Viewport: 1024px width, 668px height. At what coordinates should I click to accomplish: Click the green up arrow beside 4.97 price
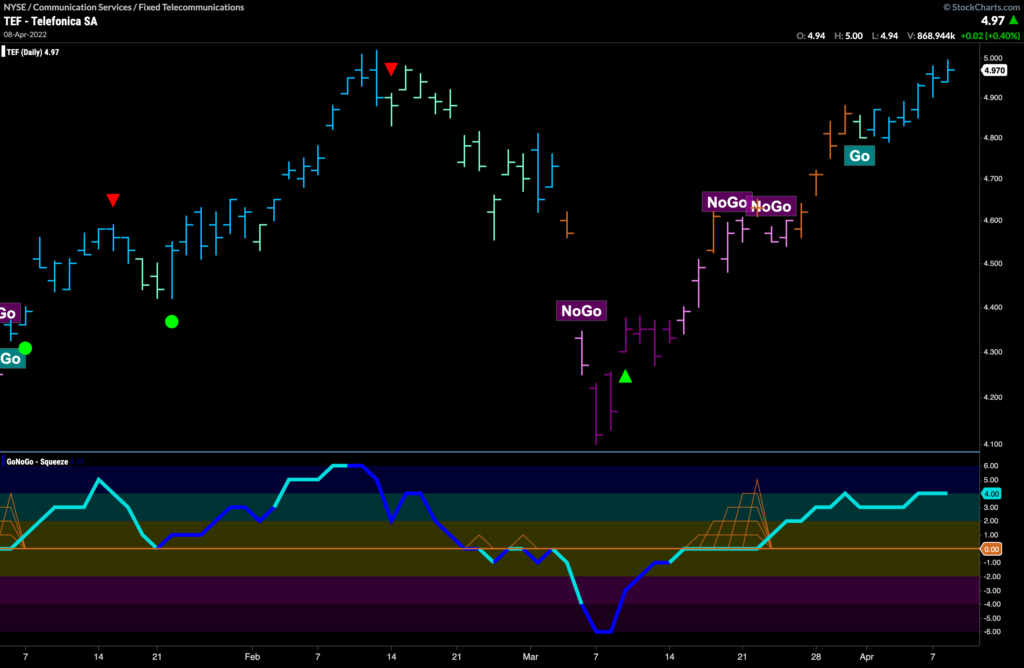coord(1014,20)
